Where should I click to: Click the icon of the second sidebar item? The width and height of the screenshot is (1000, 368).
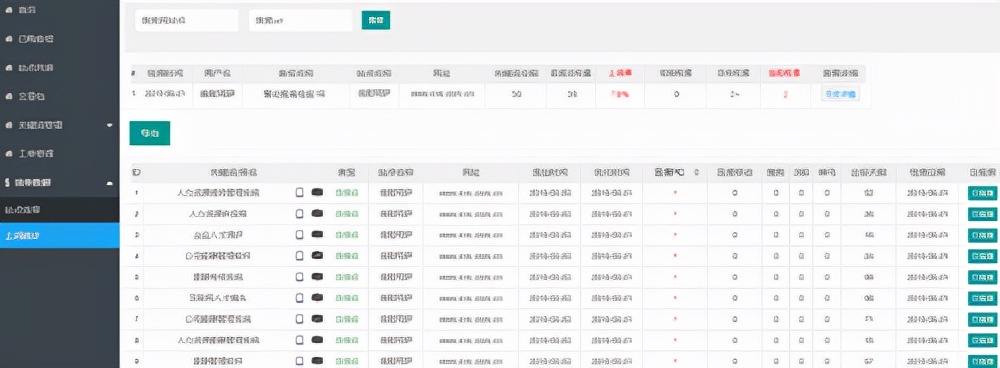tap(9, 39)
